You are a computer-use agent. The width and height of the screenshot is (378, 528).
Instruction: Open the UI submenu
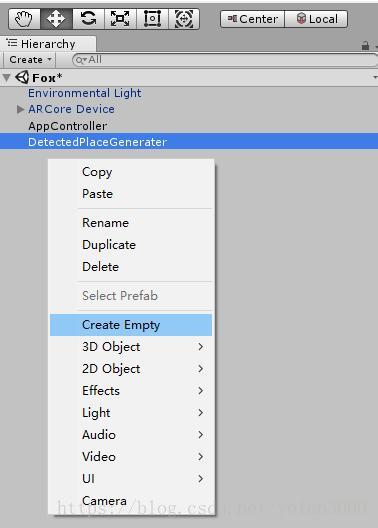(x=131, y=478)
